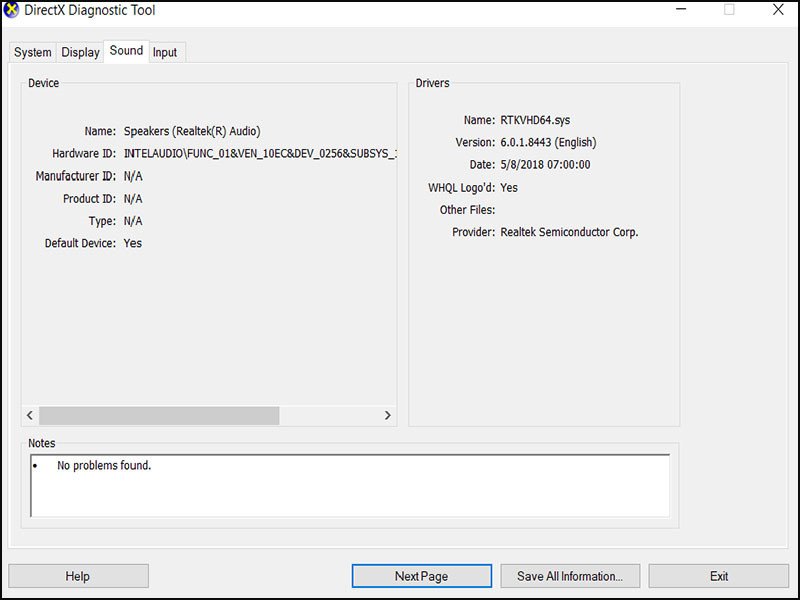Minimize the DirectX Diagnostic Tool window
This screenshot has height=600, width=800.
coord(682,10)
